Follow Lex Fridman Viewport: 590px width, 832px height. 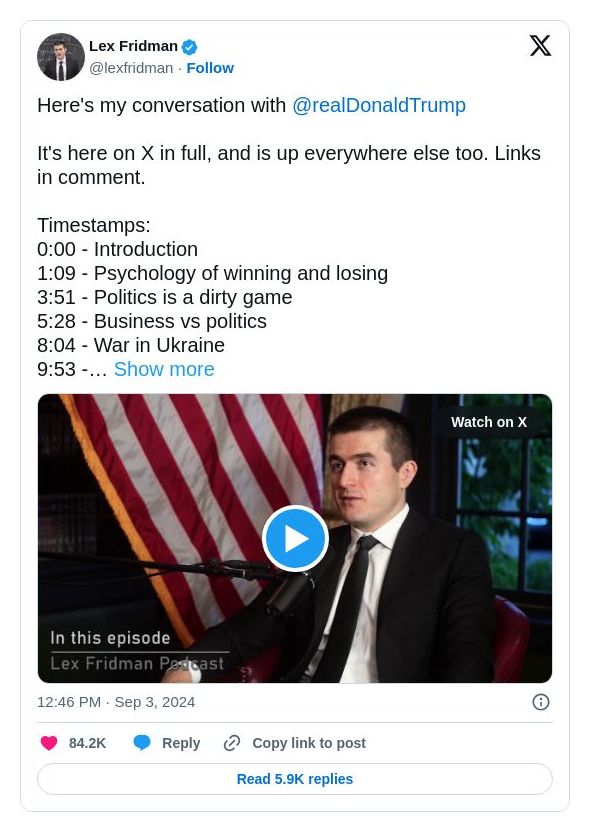coord(210,68)
